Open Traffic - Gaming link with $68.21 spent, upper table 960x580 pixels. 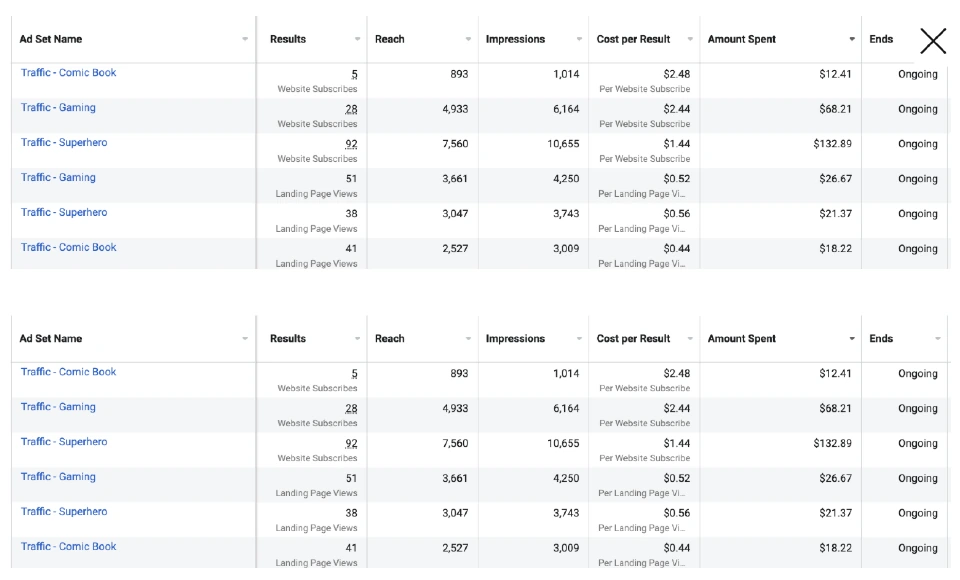[x=58, y=107]
